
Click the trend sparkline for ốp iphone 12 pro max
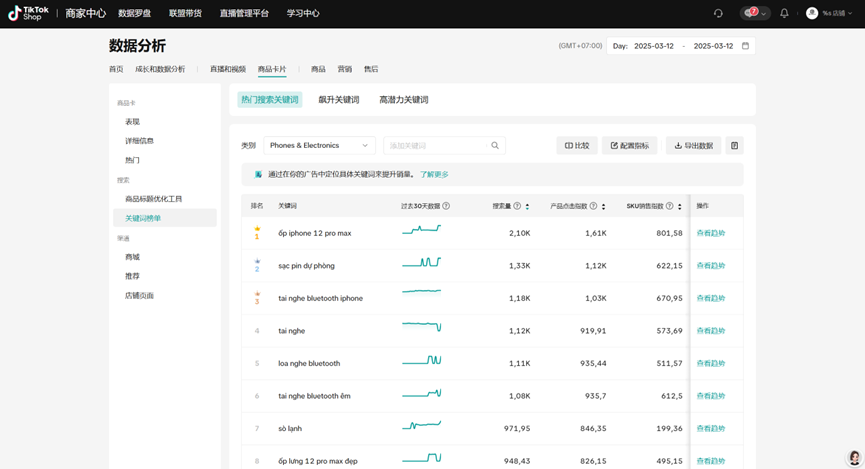[x=421, y=229]
